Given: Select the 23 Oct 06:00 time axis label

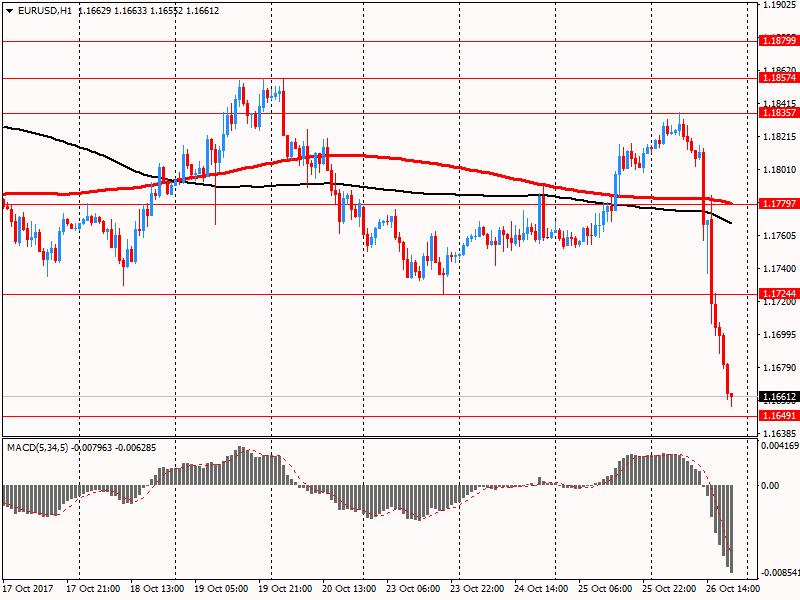Looking at the screenshot, I should [x=413, y=589].
